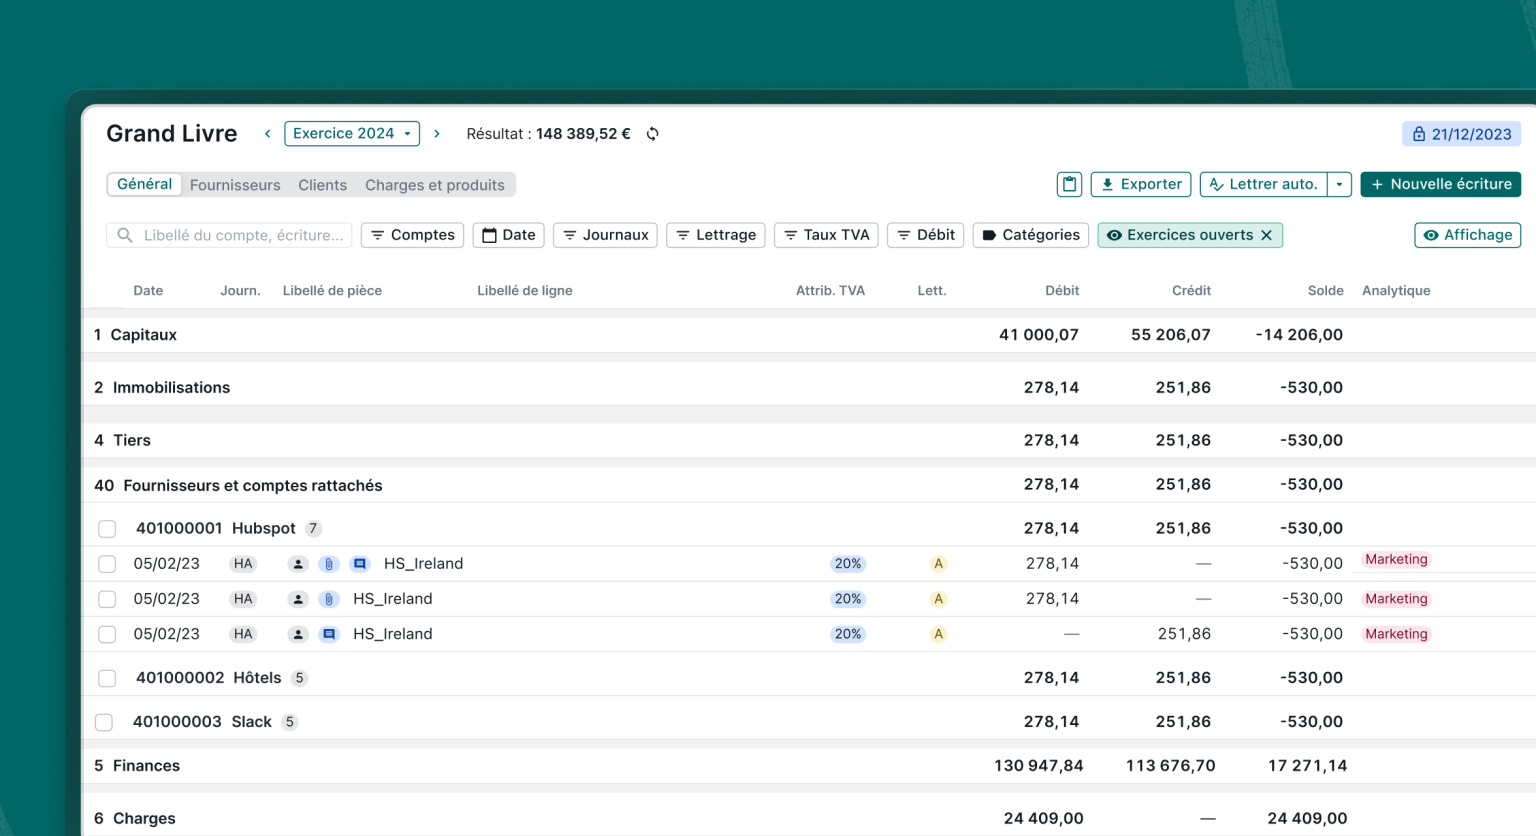Click the Marketing tag in the second row

1396,599
